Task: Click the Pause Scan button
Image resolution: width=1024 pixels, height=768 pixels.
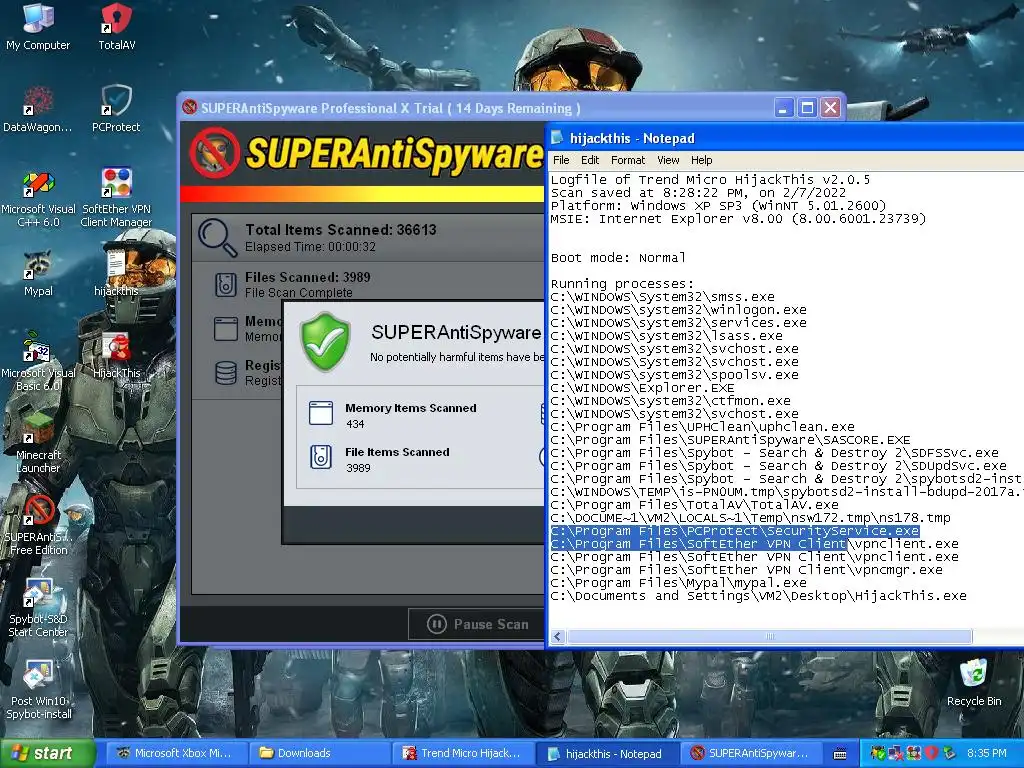Action: 477,624
